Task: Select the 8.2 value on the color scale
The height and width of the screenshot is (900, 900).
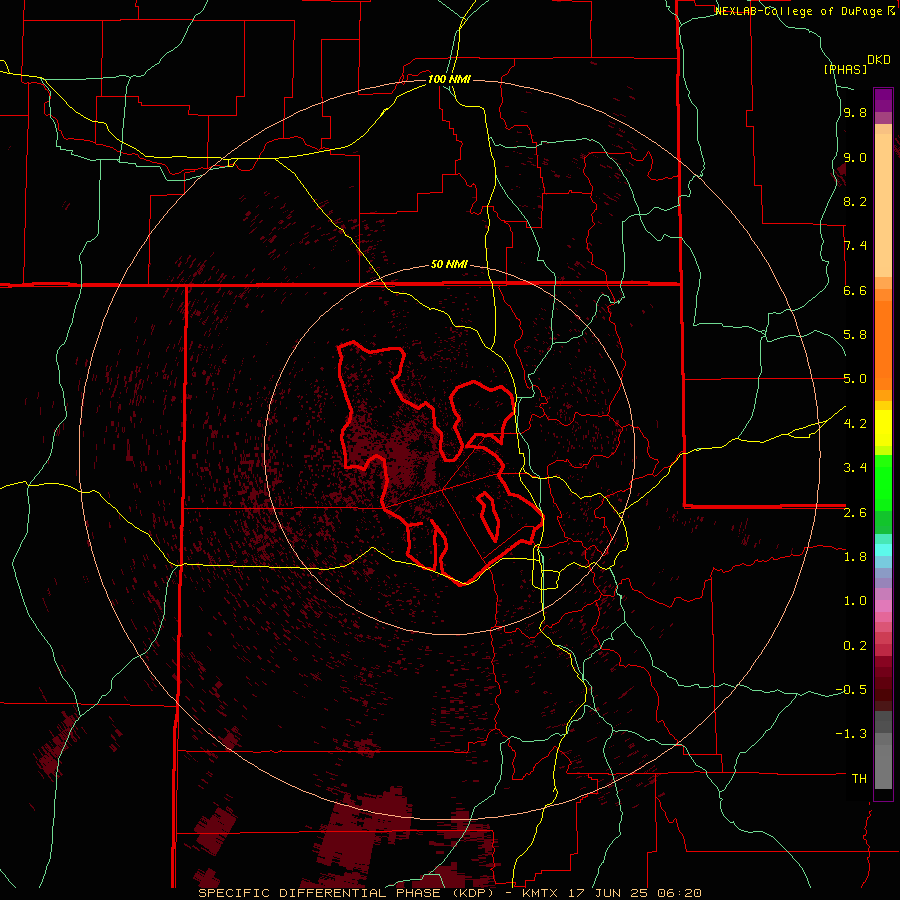Action: pos(855,201)
